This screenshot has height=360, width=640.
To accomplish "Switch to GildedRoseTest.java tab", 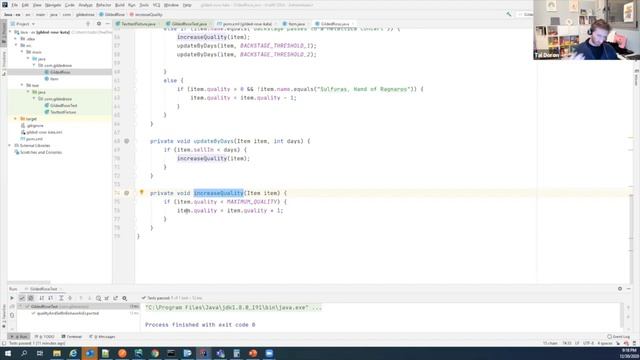I will tap(189, 24).
